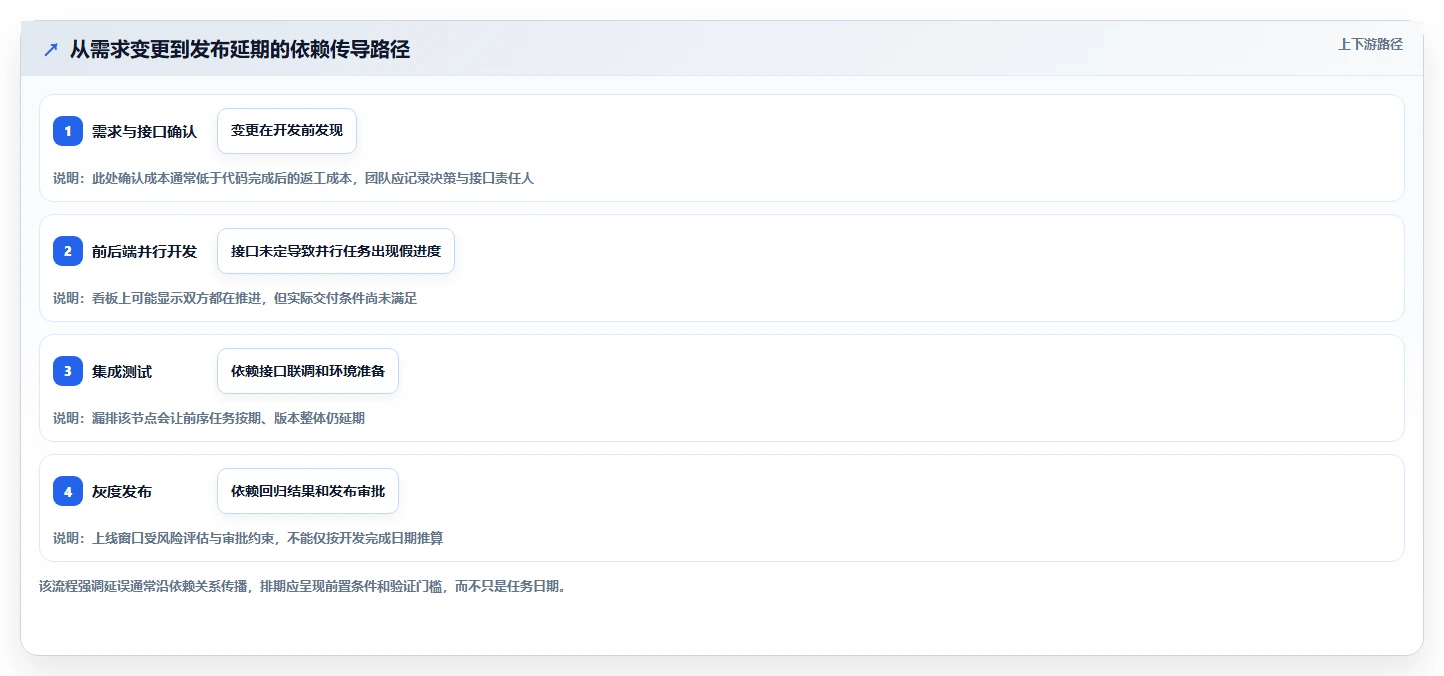Click the blue step 3 number badge
Viewport: 1444px width, 676px height.
(68, 371)
